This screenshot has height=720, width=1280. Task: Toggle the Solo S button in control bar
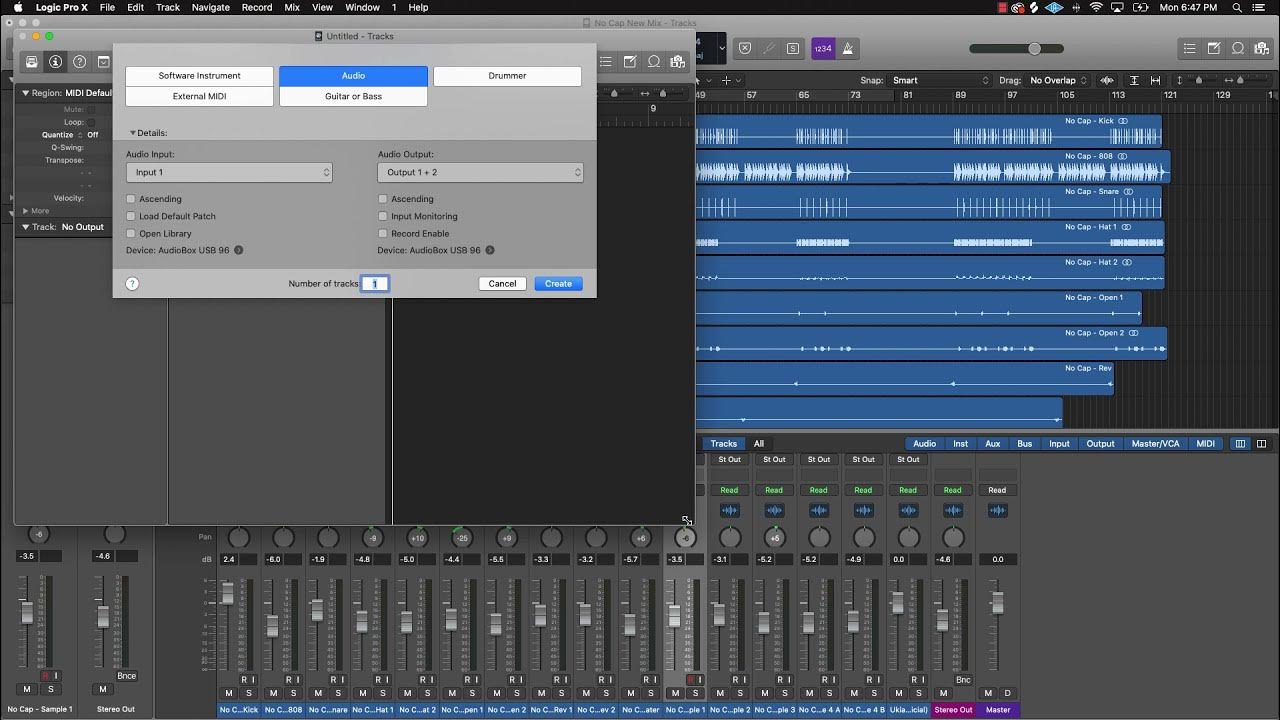pos(793,48)
